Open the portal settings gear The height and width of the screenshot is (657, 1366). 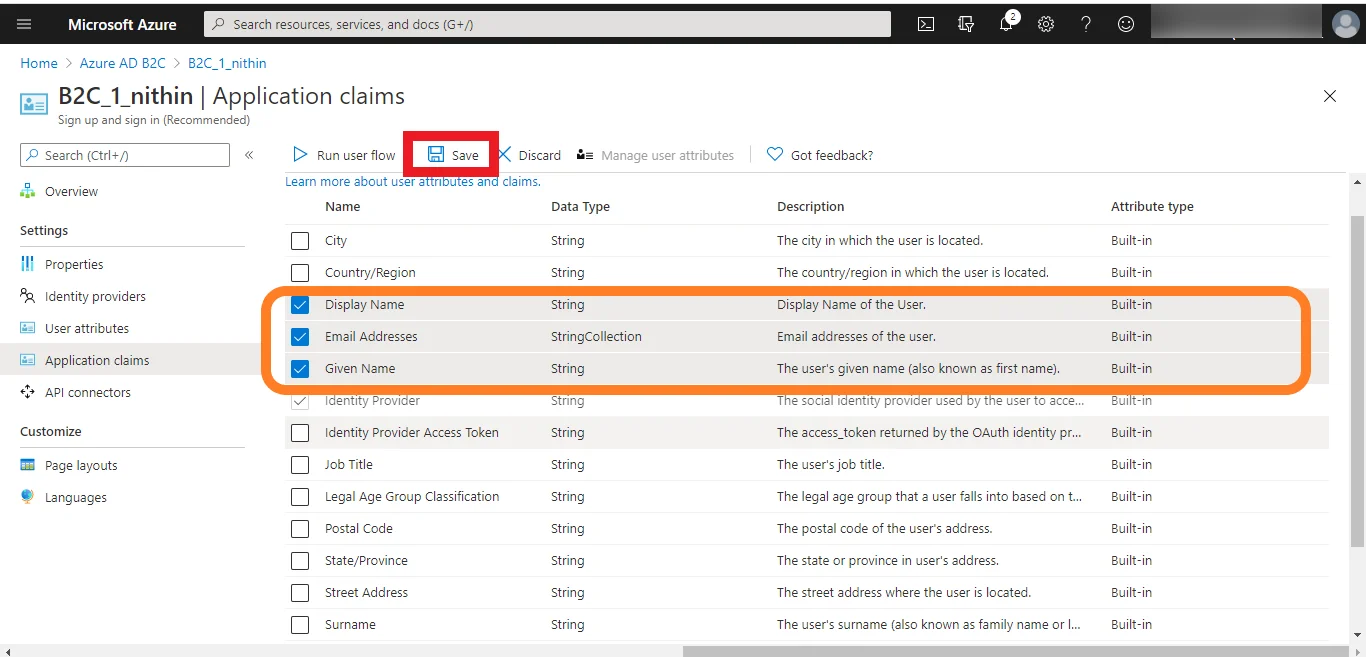[1046, 23]
